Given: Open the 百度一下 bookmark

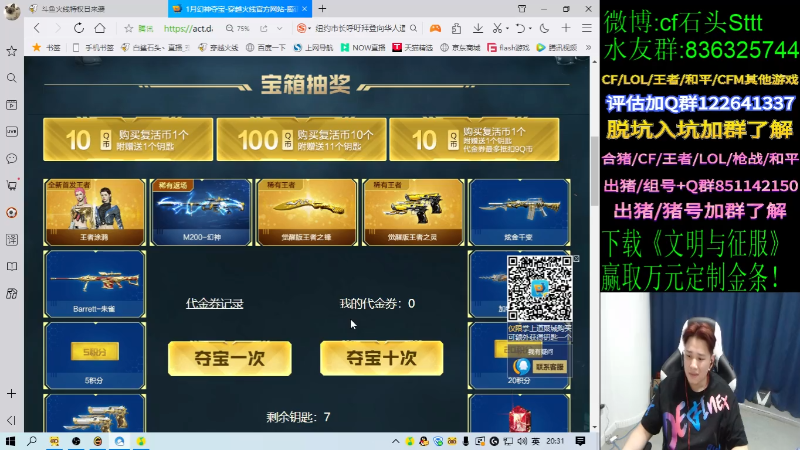Looking at the screenshot, I should pyautogui.click(x=266, y=47).
